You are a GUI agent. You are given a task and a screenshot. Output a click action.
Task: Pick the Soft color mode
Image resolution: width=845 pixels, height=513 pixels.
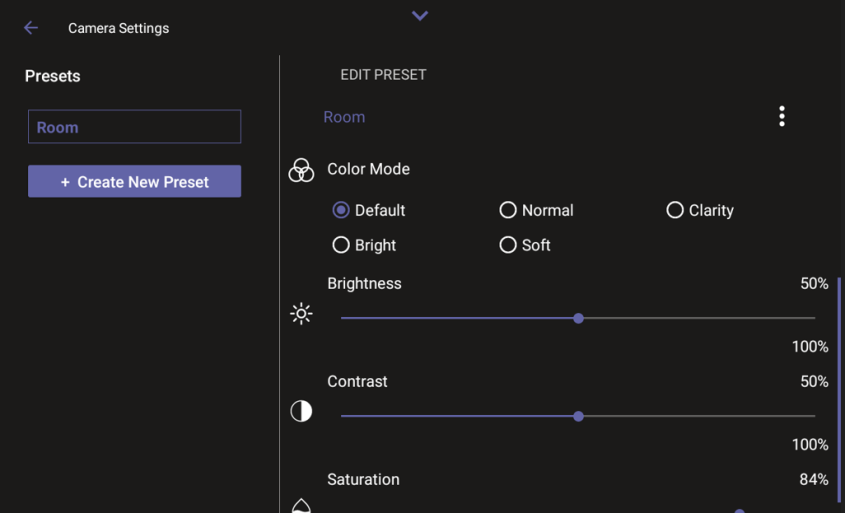coord(508,245)
